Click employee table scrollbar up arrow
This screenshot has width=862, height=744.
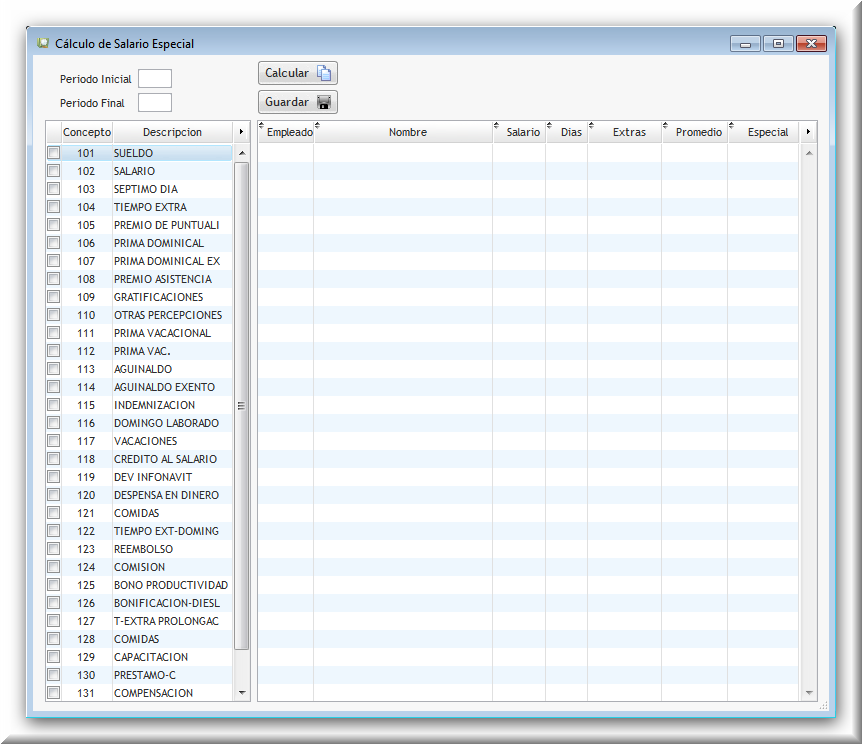[x=809, y=153]
